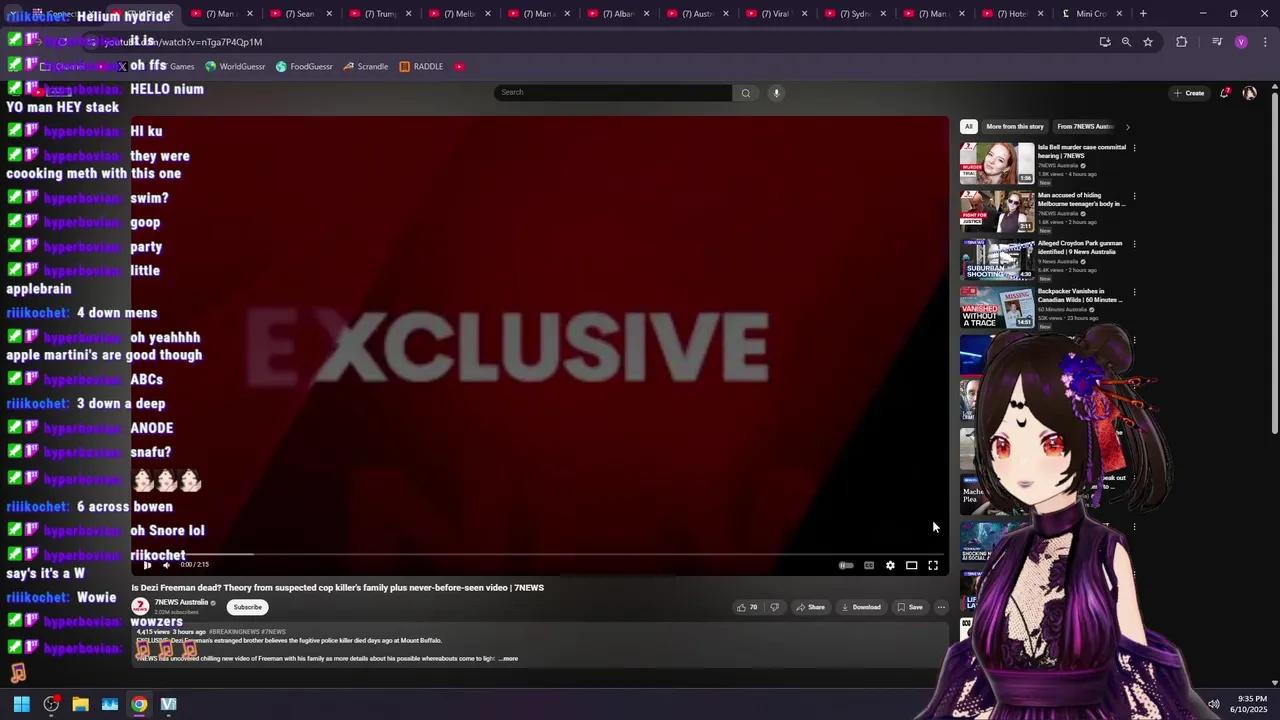Open the Scrandle bookmark
Viewport: 1280px width, 720px height.
click(x=365, y=67)
